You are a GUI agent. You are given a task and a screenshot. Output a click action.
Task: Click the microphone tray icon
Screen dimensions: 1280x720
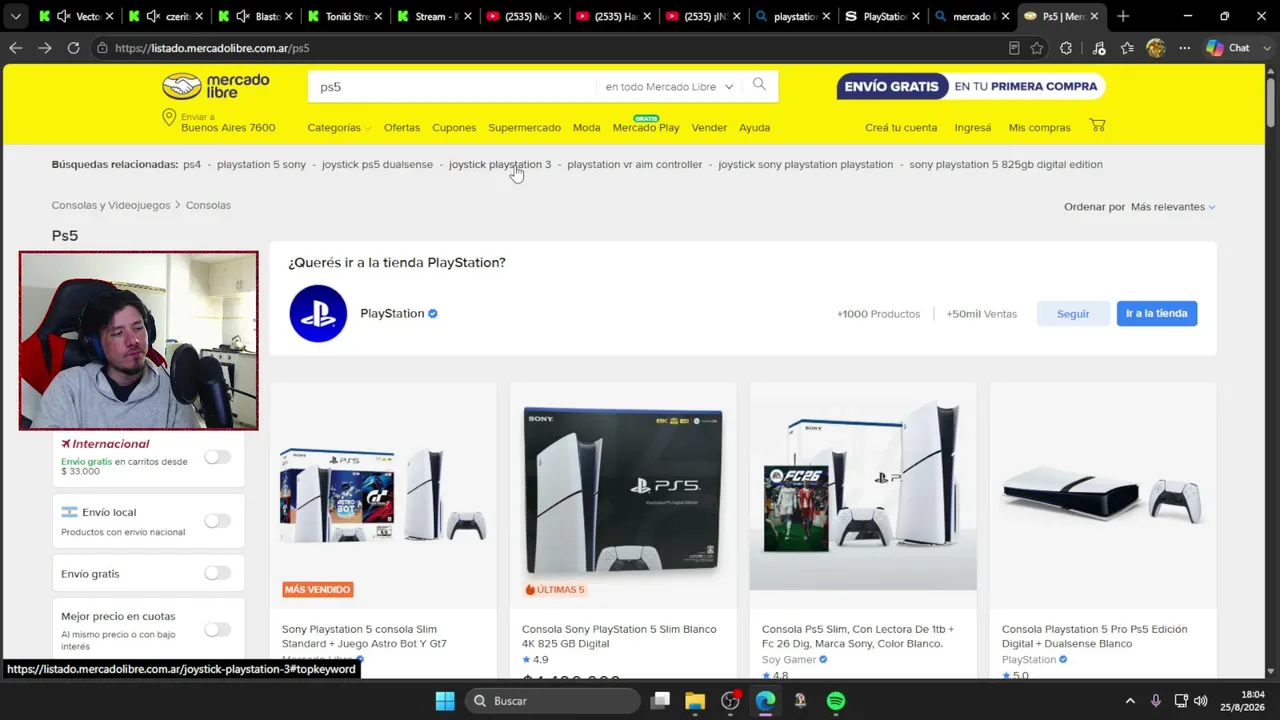coord(1156,701)
